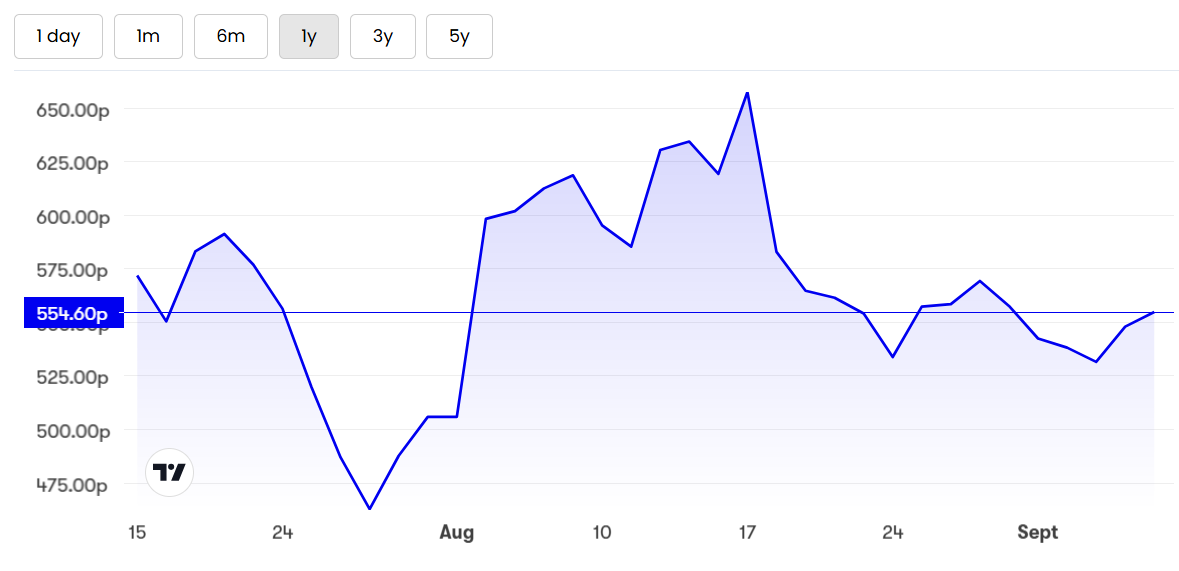Click the 10 date label on axis
Screen dimensions: 1179x571
tap(602, 533)
